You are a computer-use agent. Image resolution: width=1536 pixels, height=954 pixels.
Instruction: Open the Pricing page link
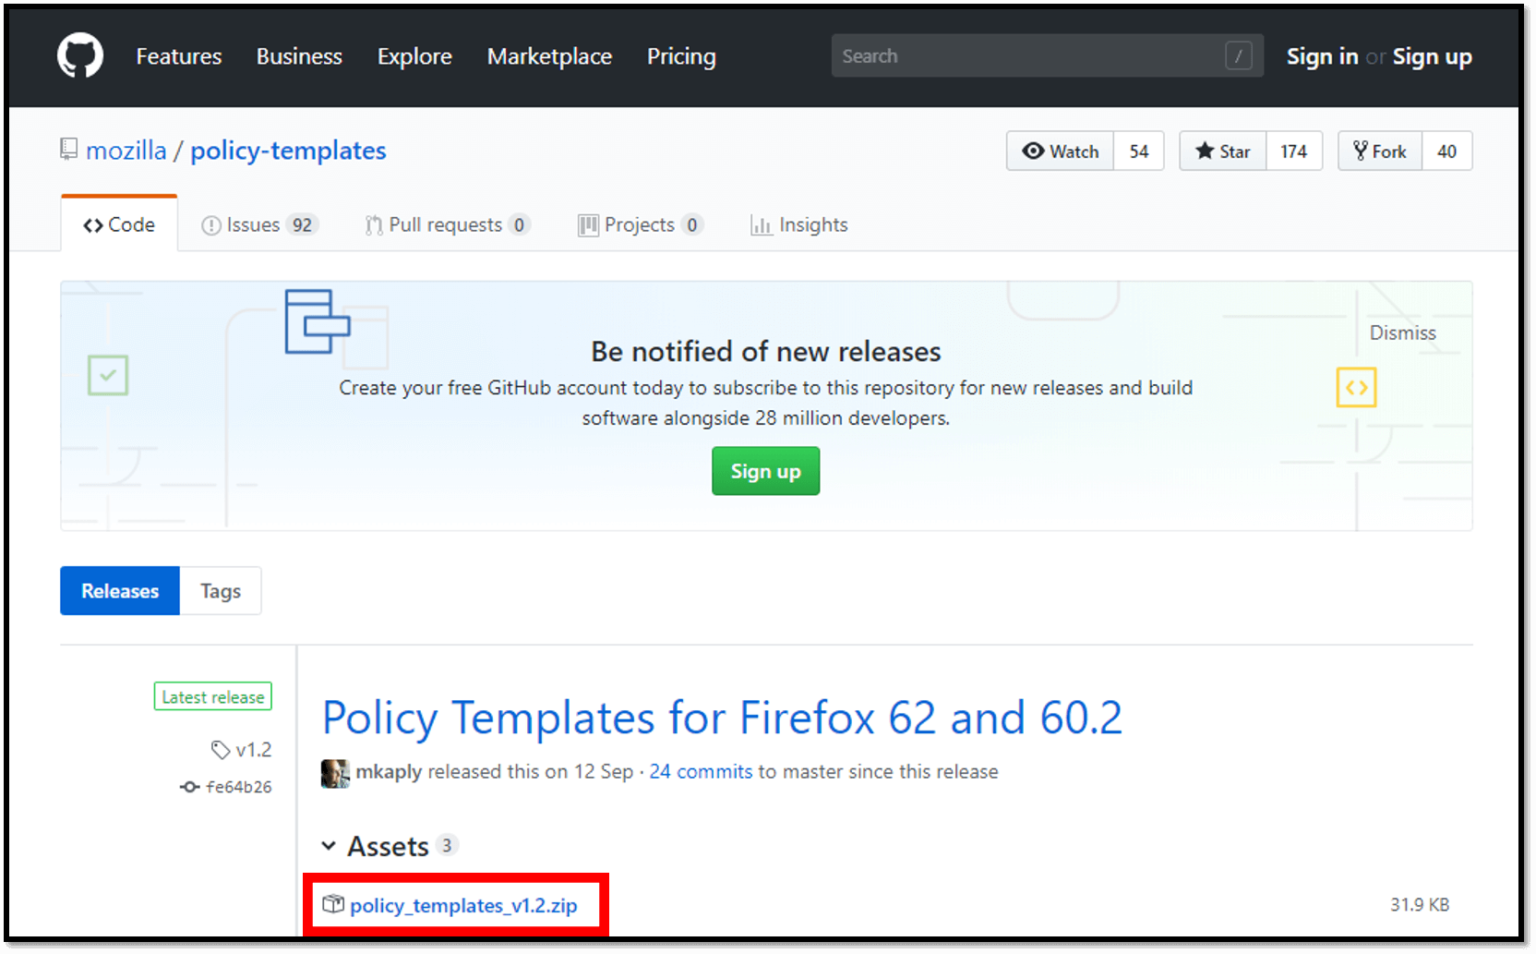pos(681,57)
